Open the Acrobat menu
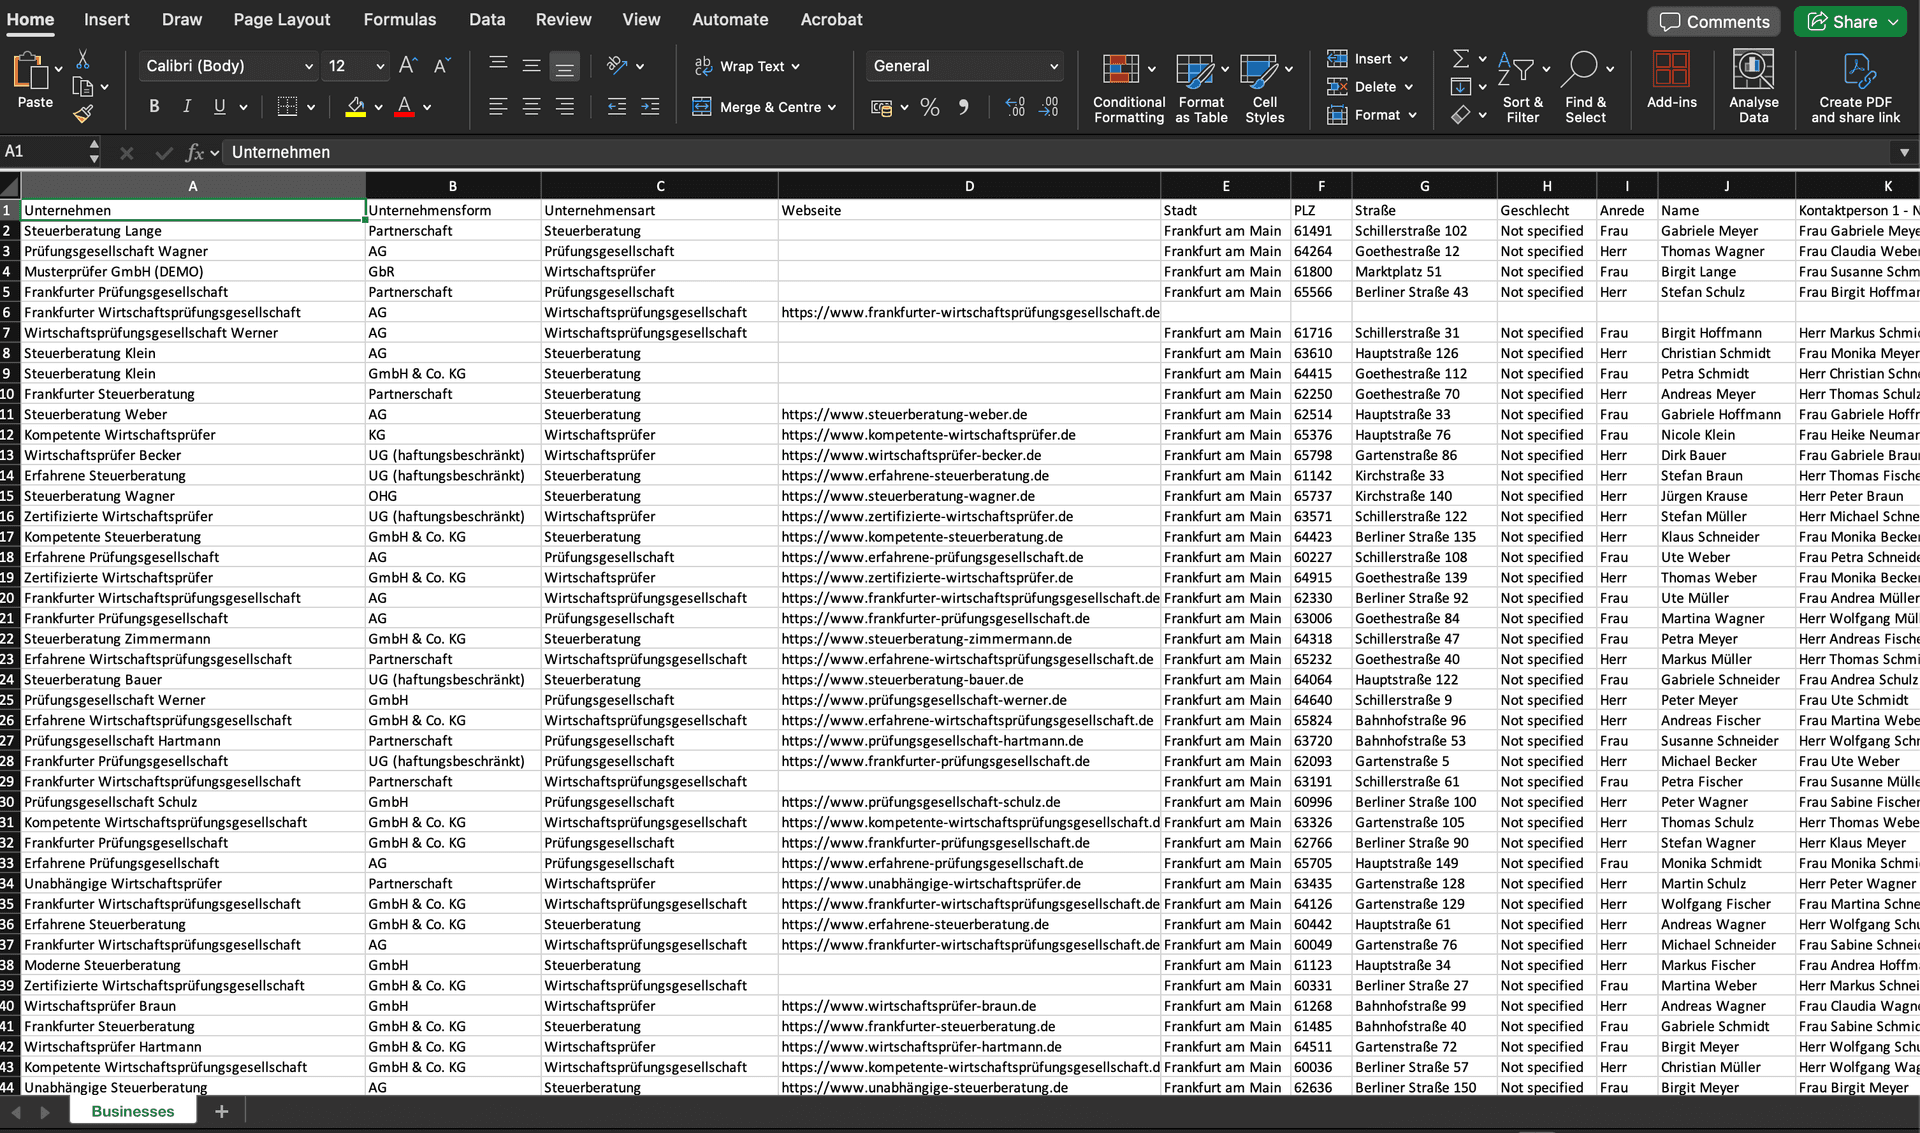Image resolution: width=1920 pixels, height=1133 pixels. click(x=831, y=19)
